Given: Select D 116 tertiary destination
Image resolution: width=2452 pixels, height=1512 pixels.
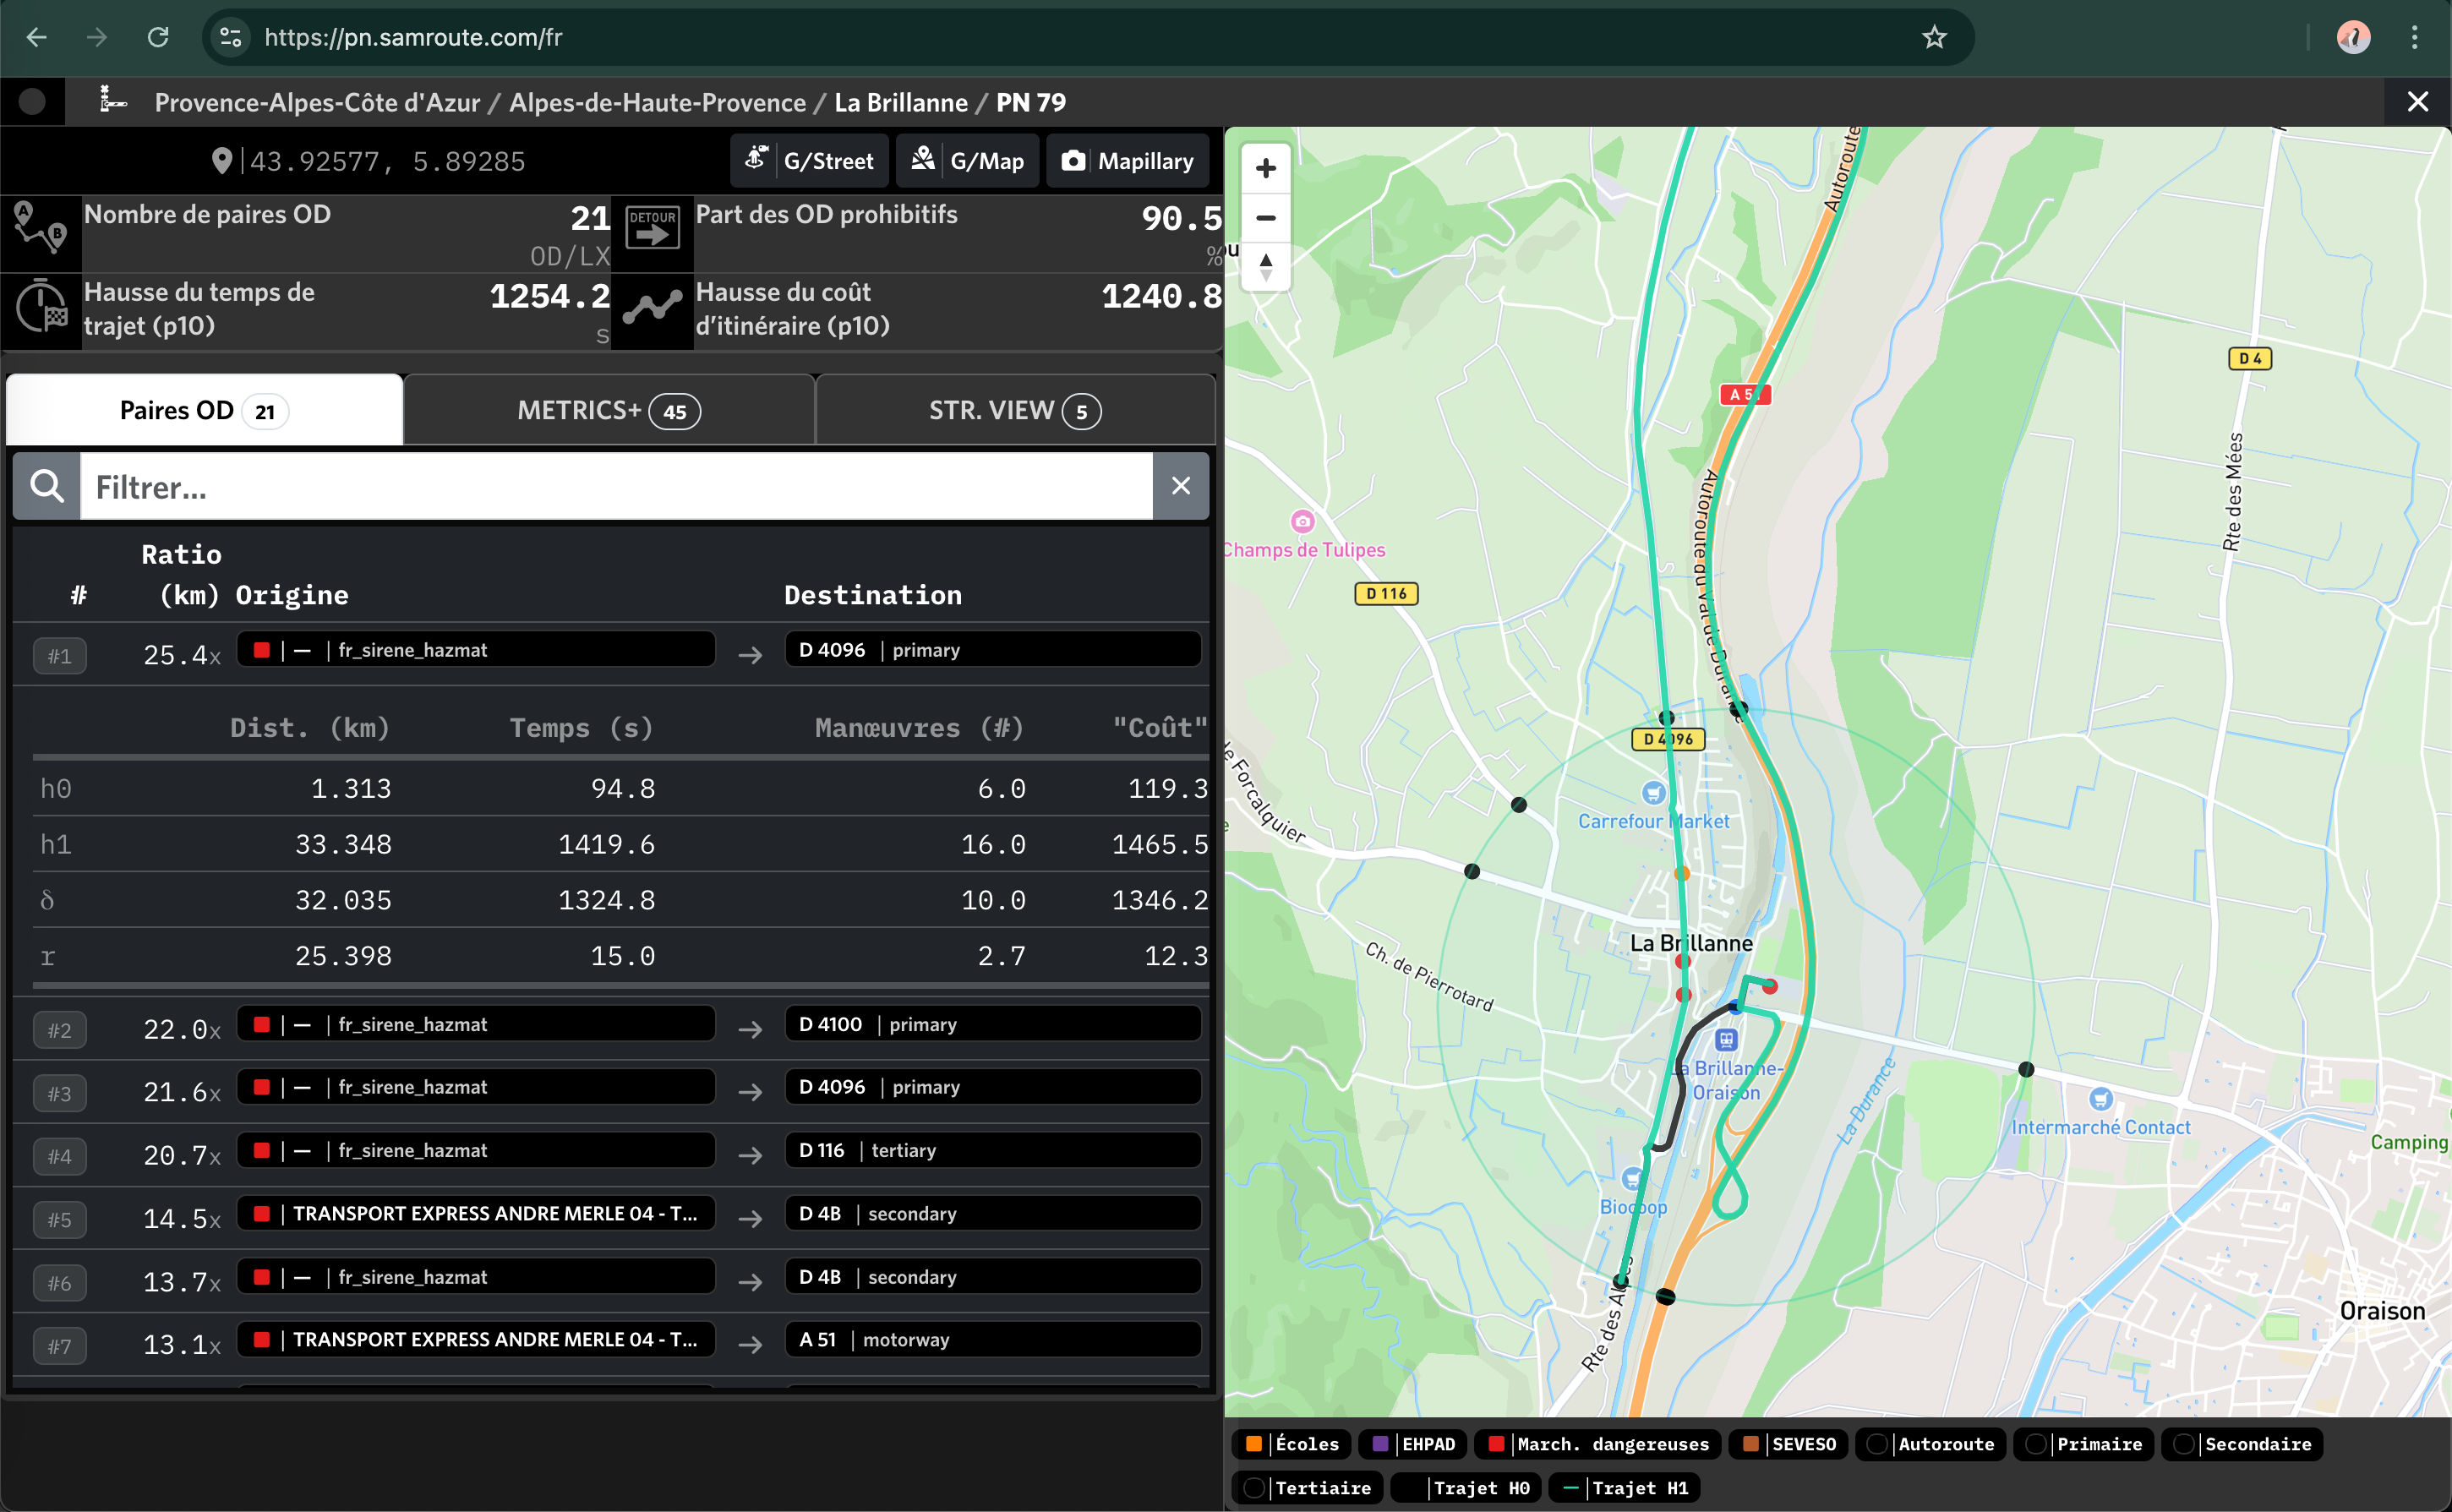Looking at the screenshot, I should 993,1150.
